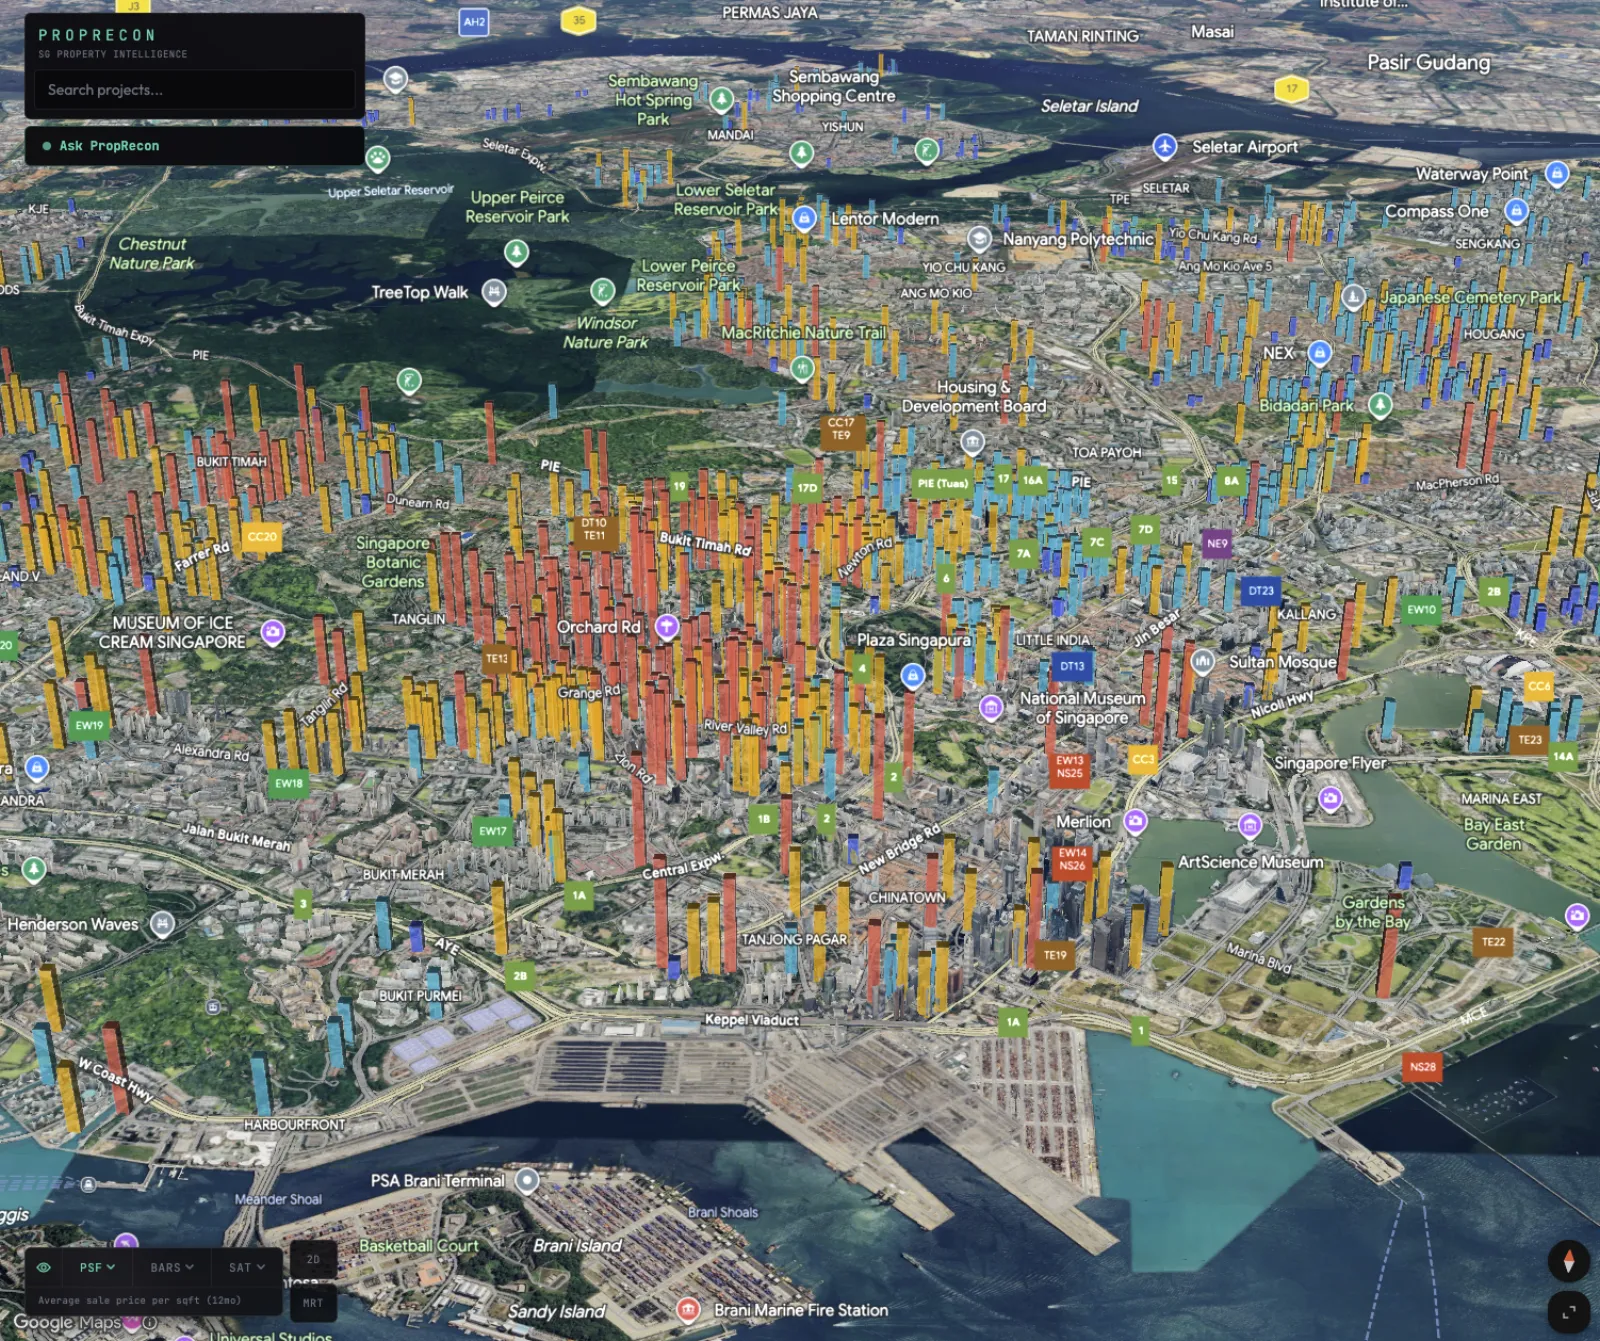Click the Google Maps logo link
The width and height of the screenshot is (1600, 1341).
click(66, 1322)
